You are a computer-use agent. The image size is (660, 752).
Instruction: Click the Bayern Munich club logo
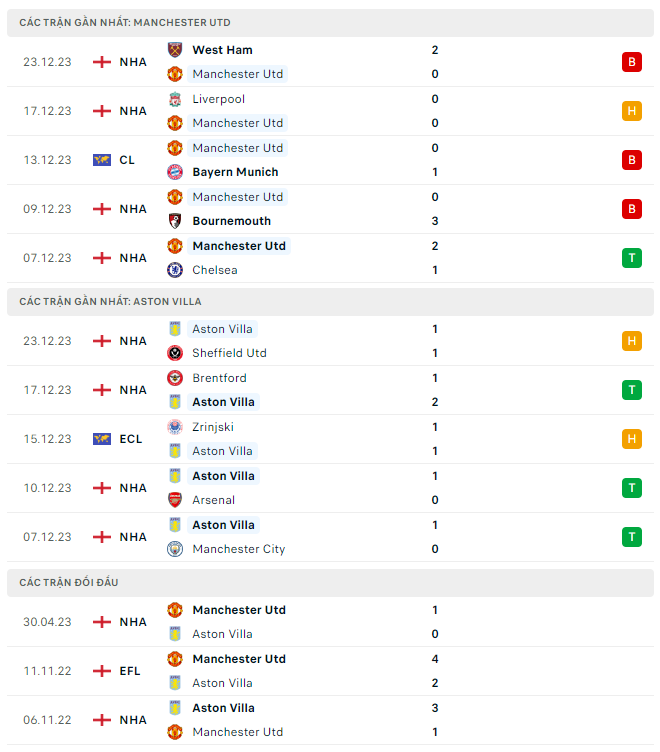(175, 172)
